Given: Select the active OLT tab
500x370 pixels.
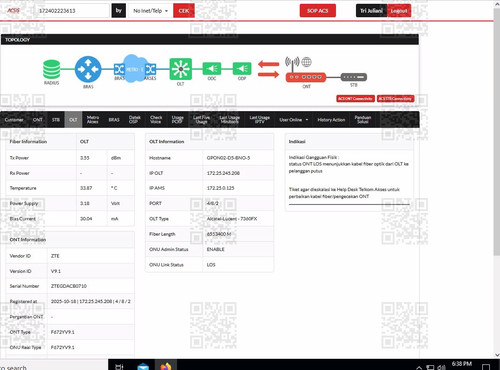Looking at the screenshot, I should 73,120.
